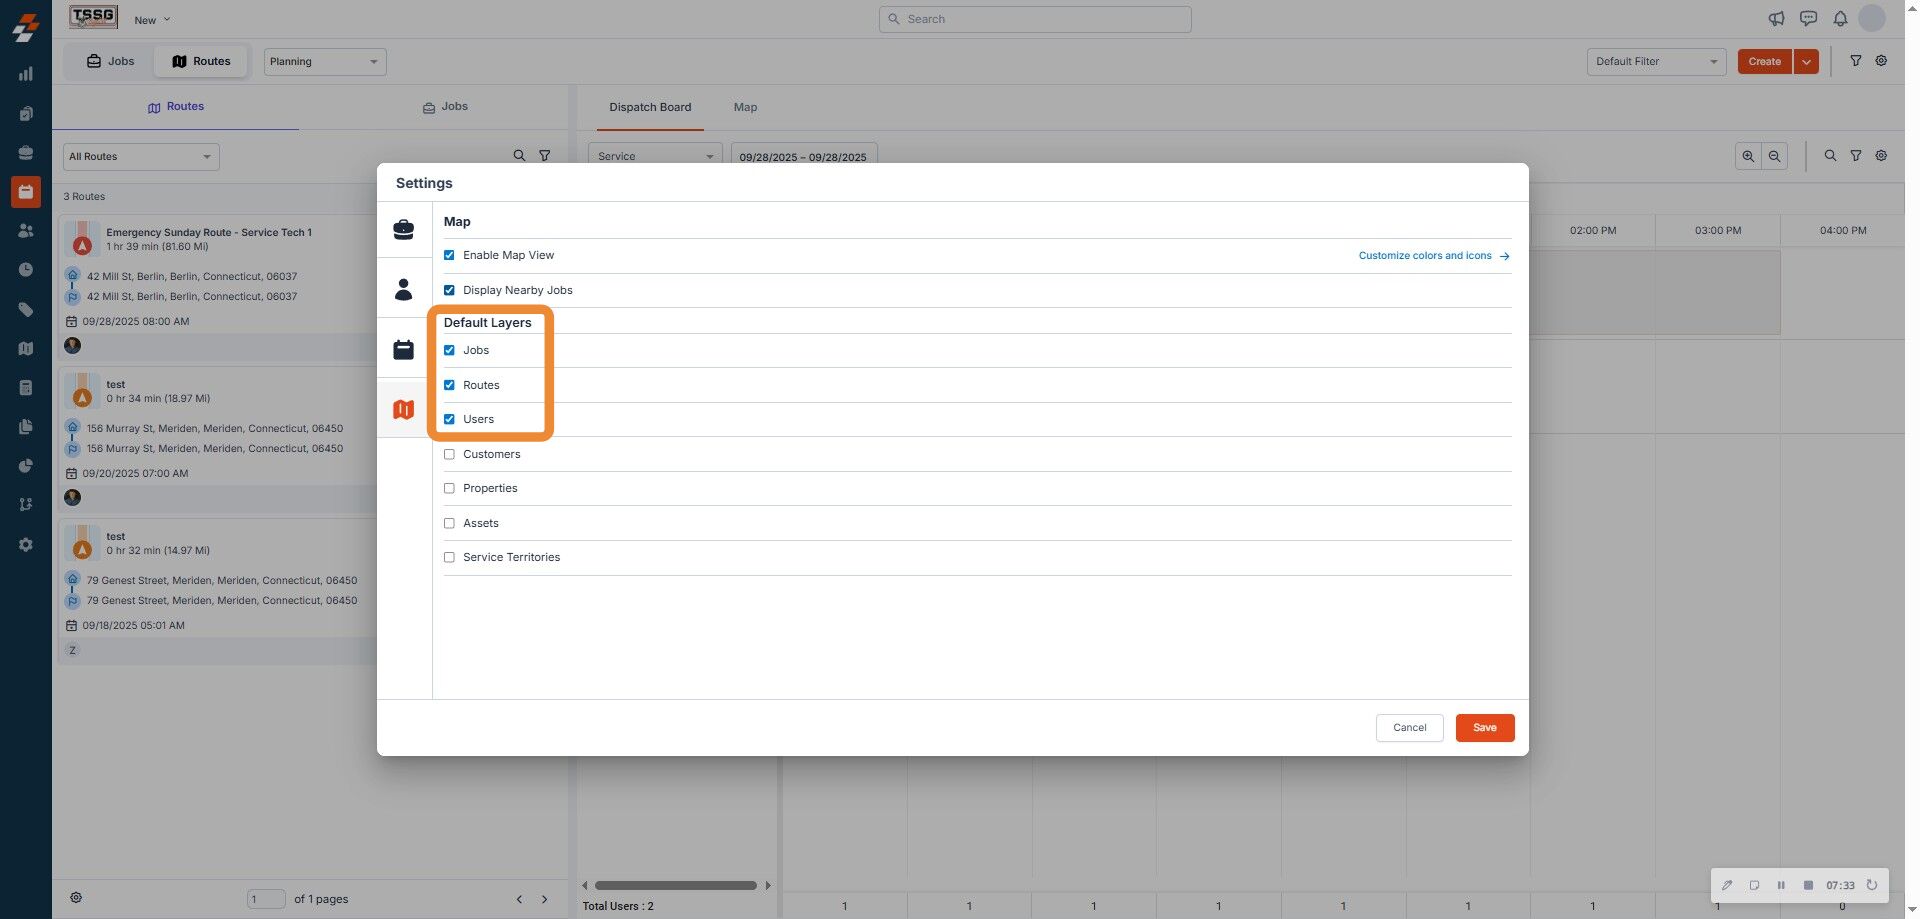
Task: Open the user settings section icon
Action: [404, 290]
